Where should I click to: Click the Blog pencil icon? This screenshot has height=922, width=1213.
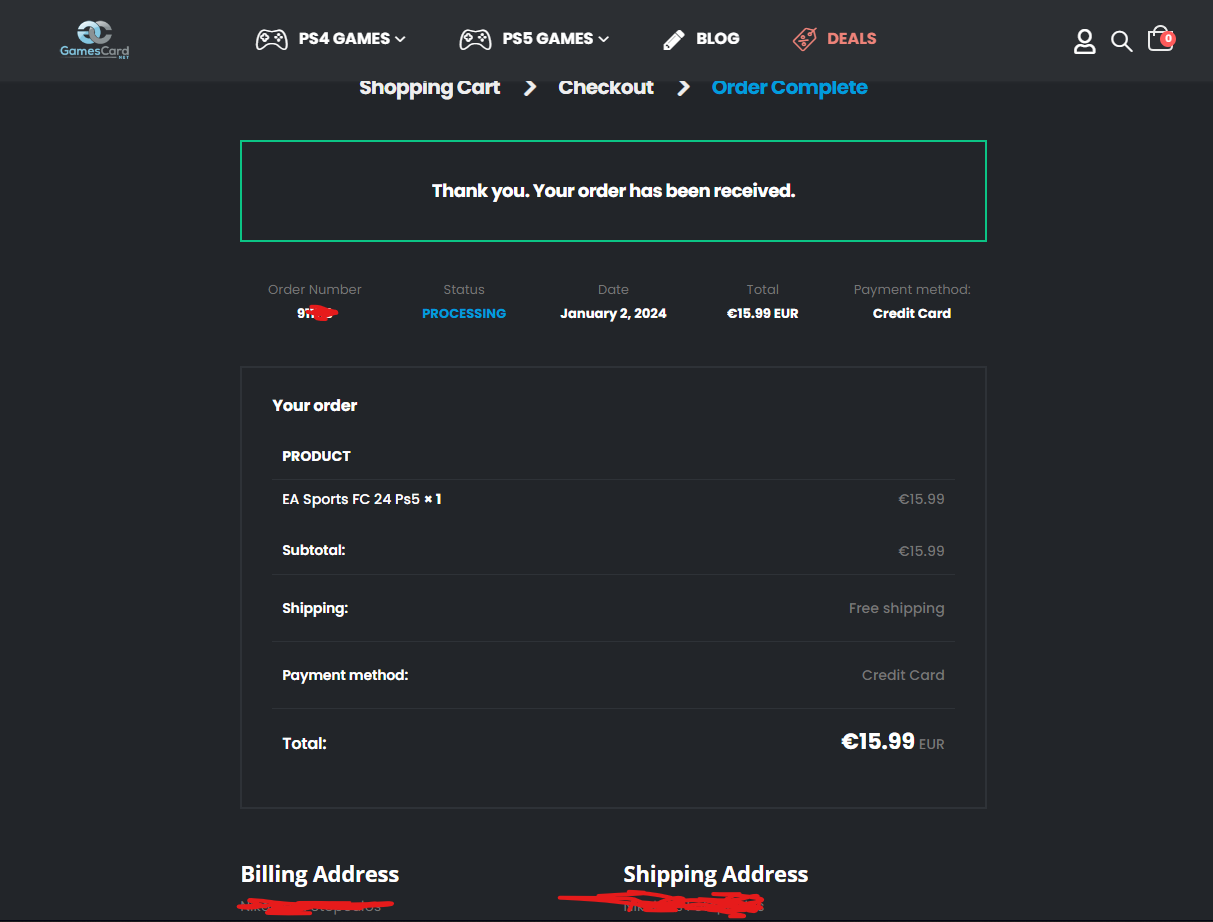coord(674,39)
